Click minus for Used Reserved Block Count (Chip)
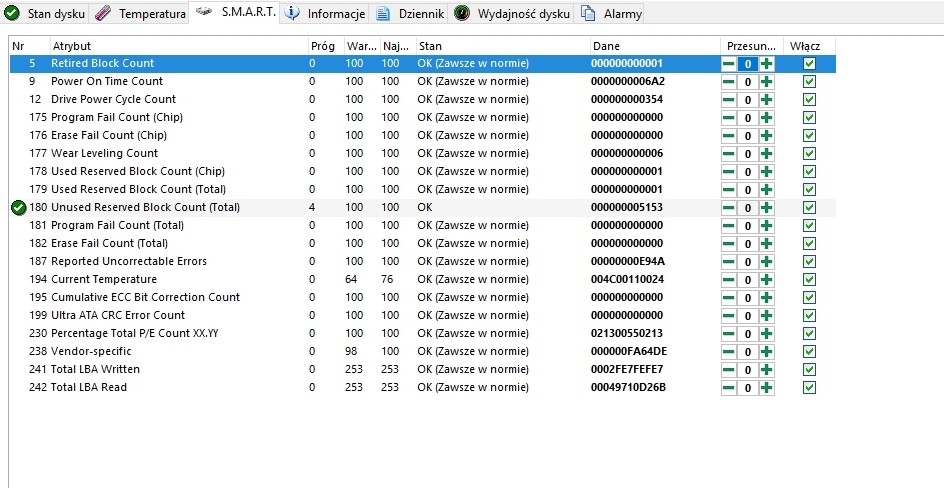The height and width of the screenshot is (488, 944). click(x=728, y=172)
